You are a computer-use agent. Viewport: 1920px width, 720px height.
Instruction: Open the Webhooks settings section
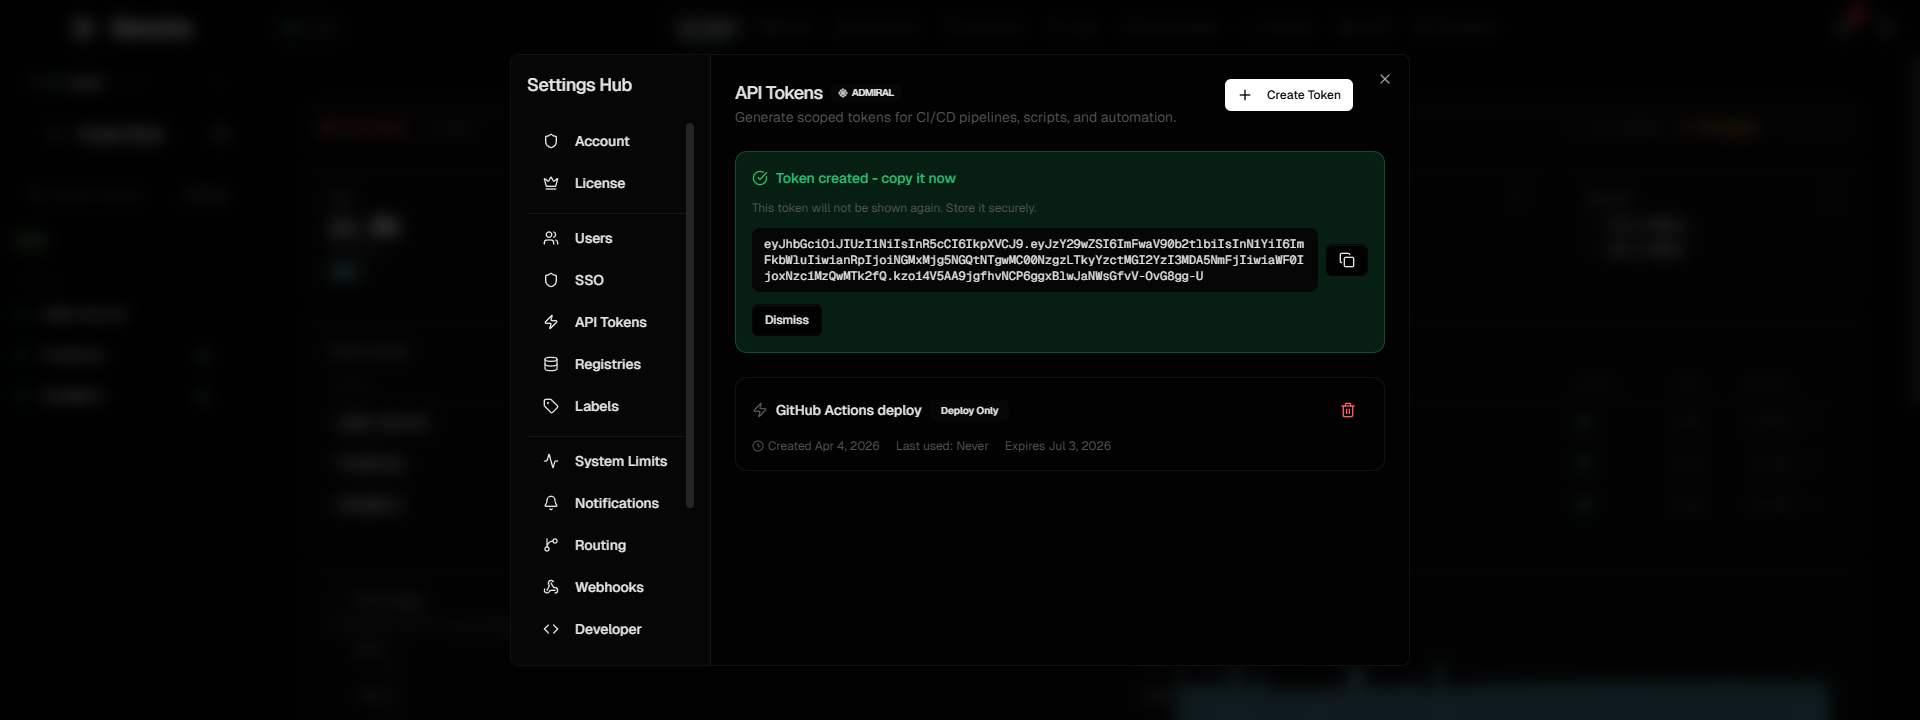(x=606, y=587)
